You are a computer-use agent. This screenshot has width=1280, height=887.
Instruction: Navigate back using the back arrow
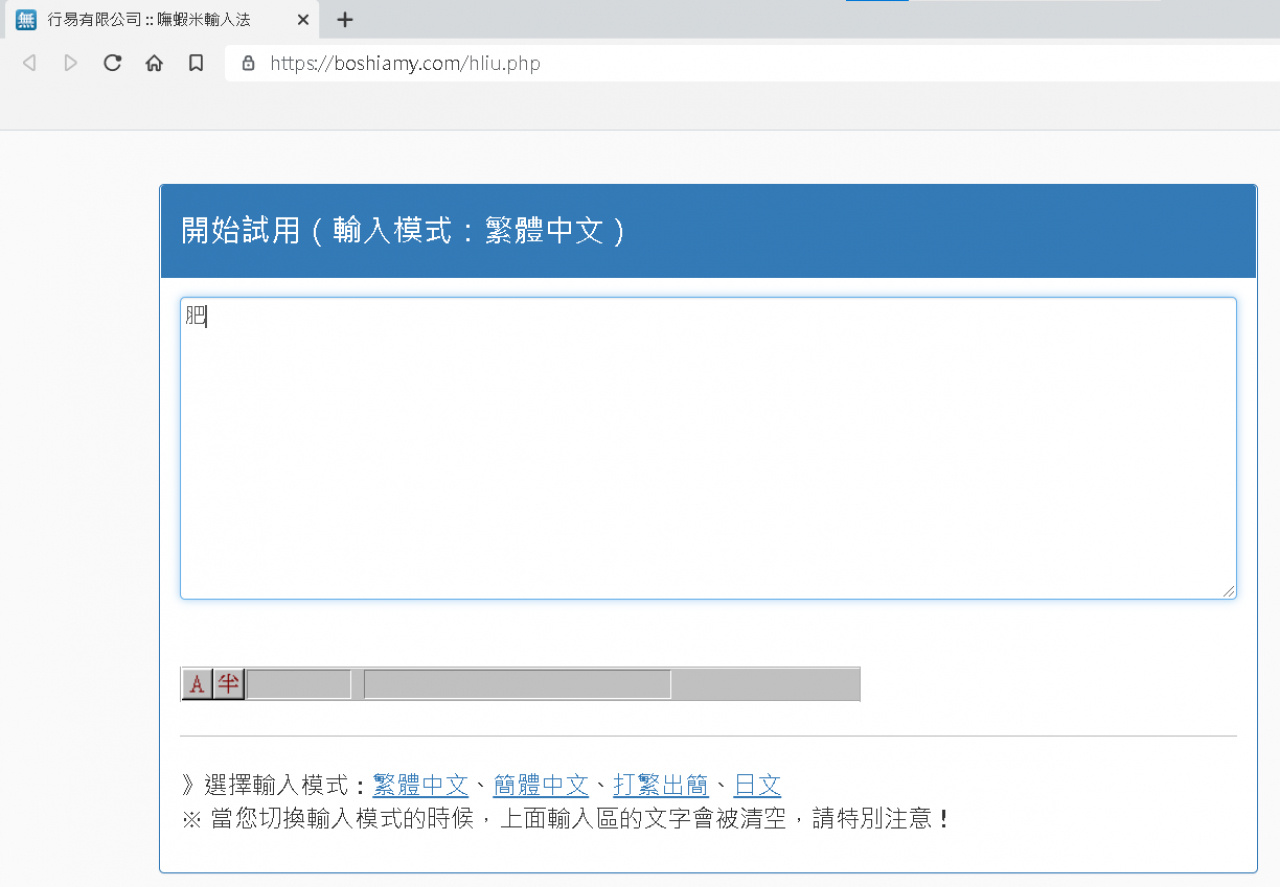29,62
